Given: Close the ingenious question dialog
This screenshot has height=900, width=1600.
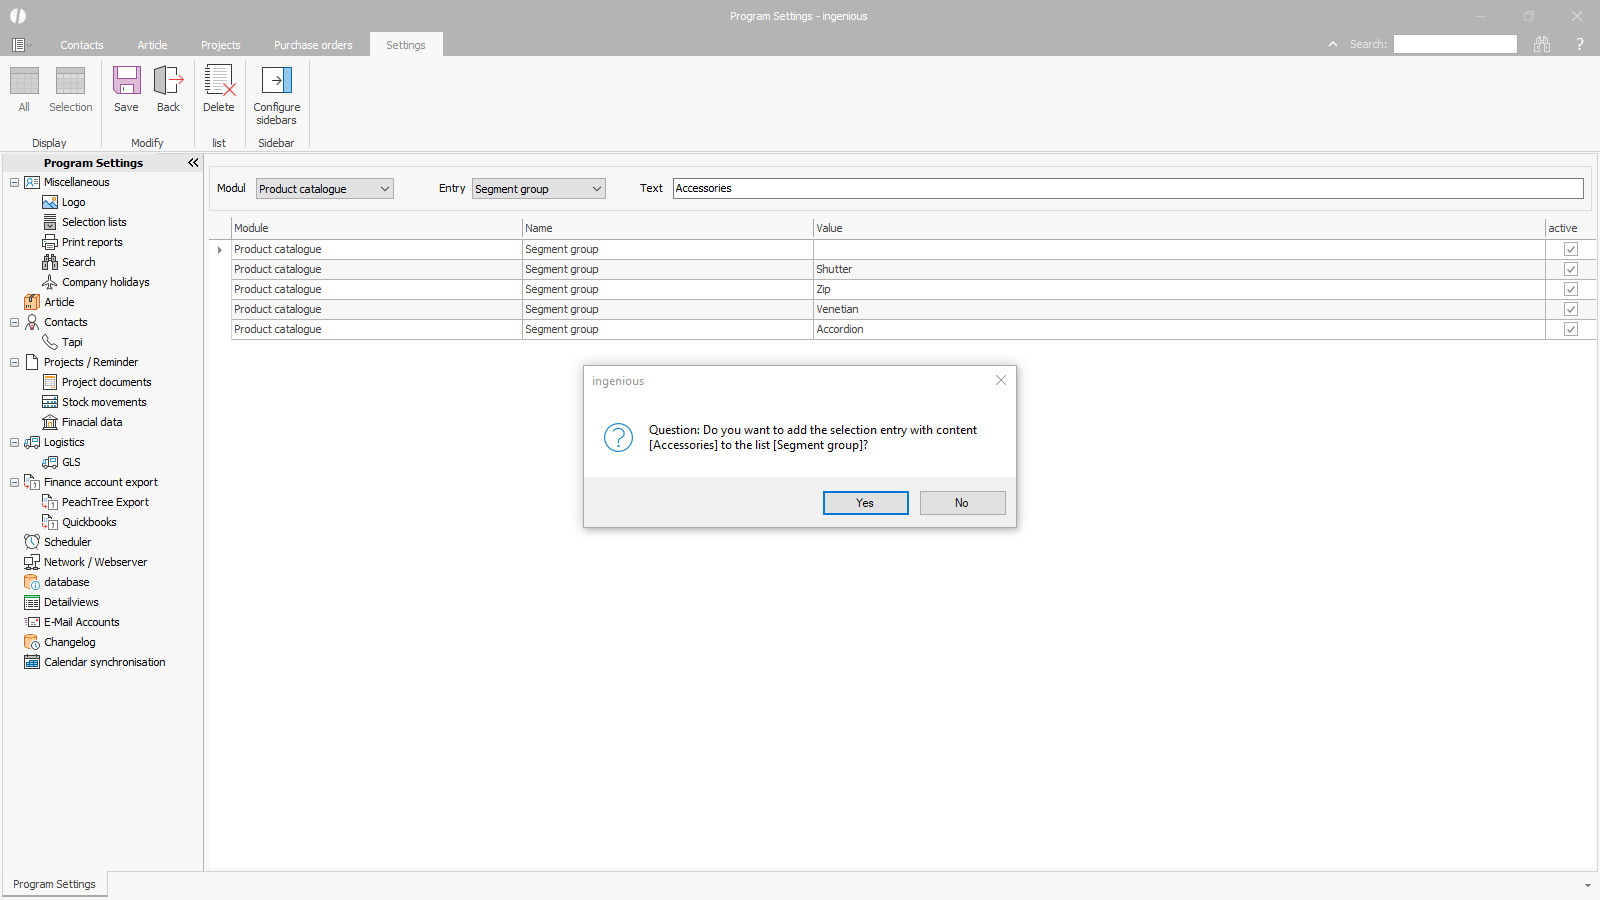Looking at the screenshot, I should coord(1001,380).
